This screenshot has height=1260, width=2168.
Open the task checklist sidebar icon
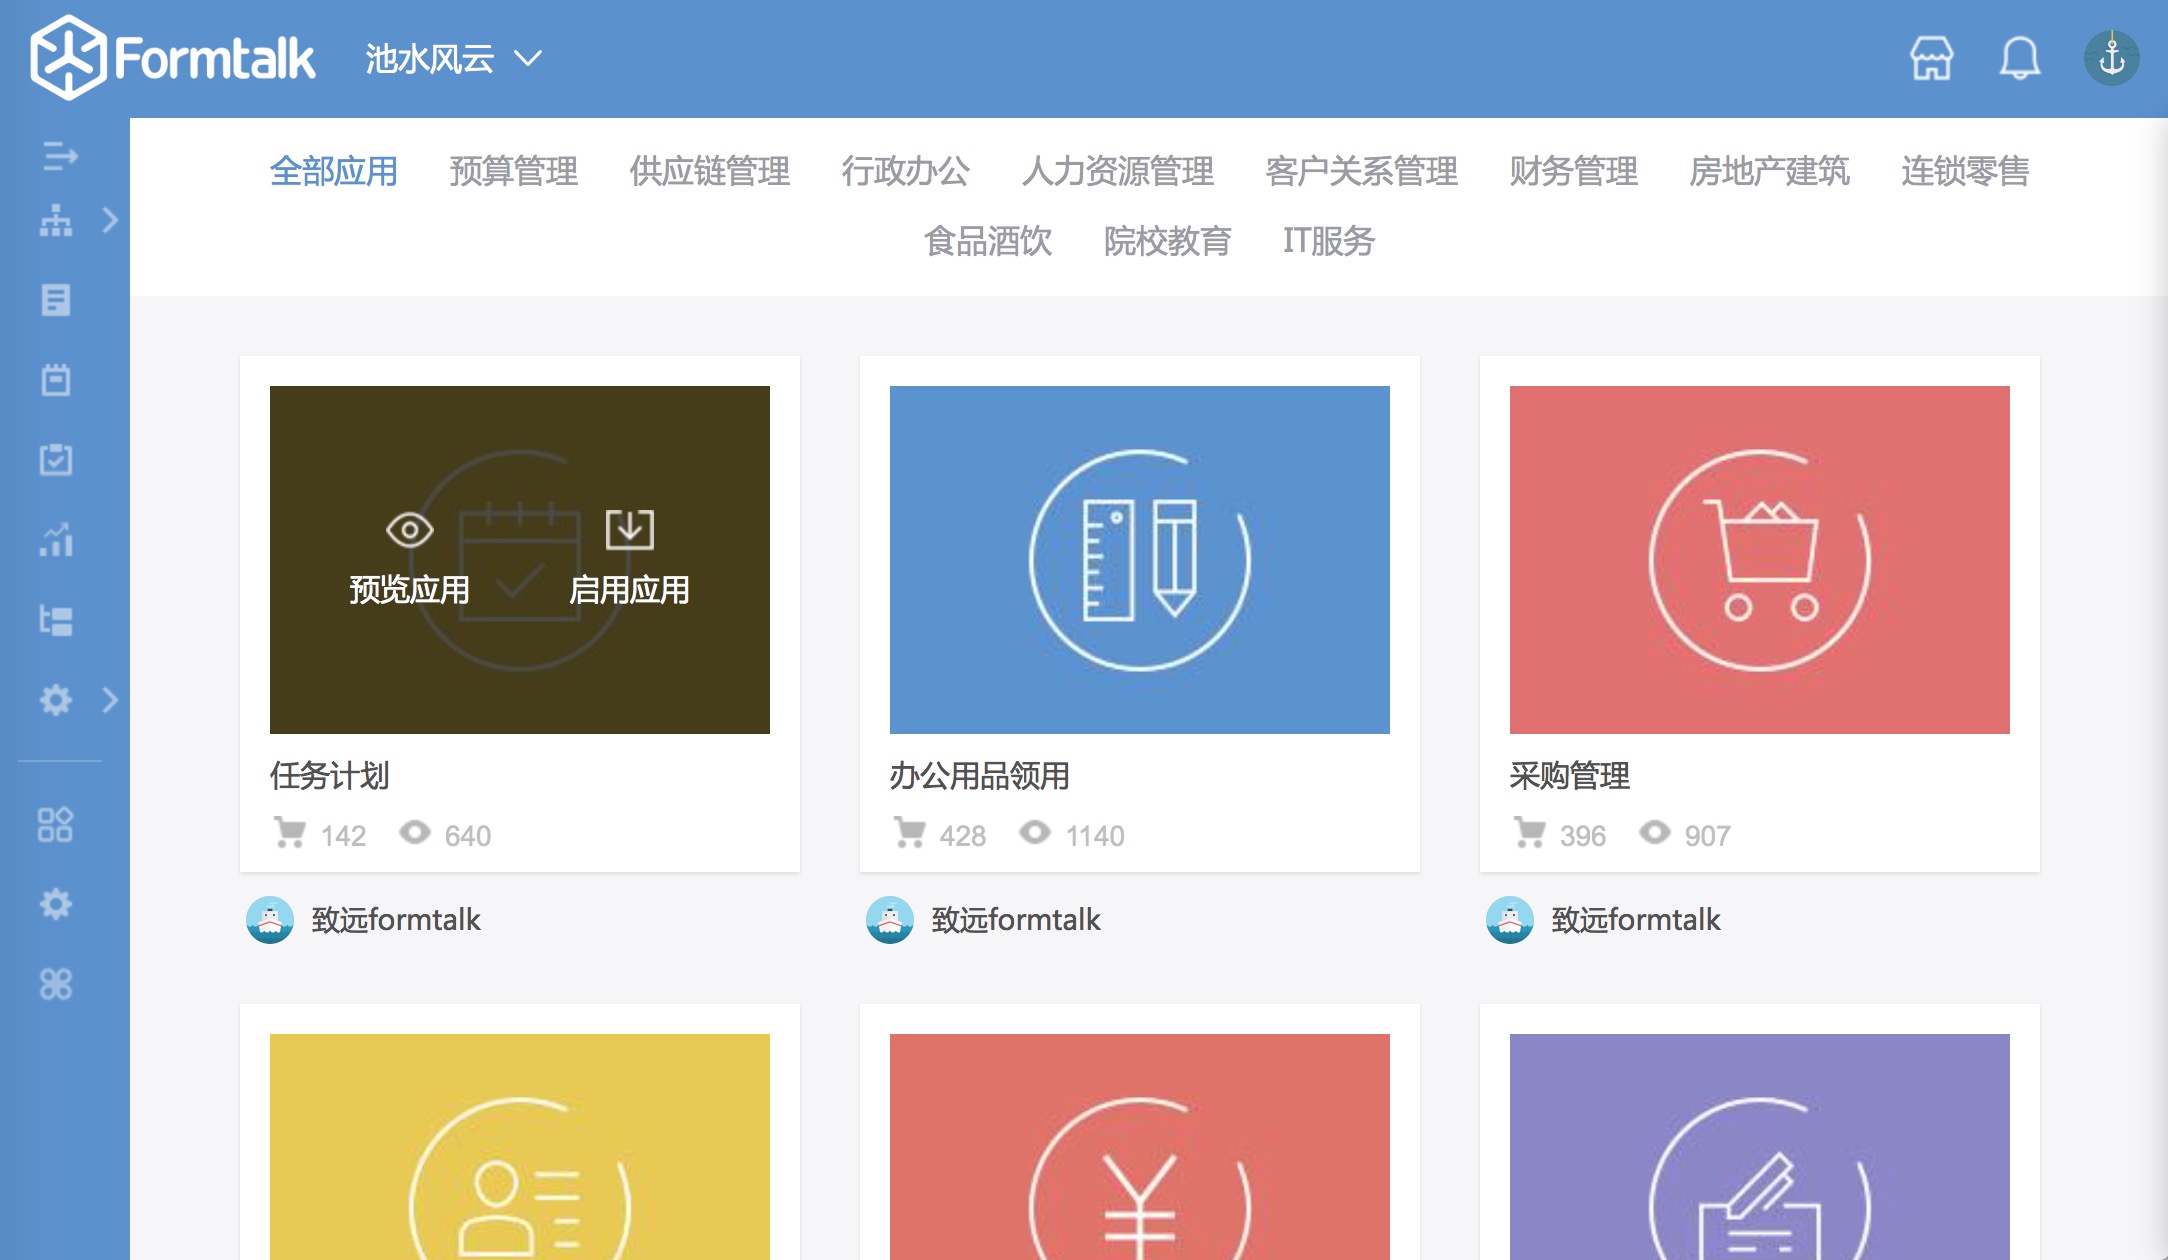click(56, 460)
